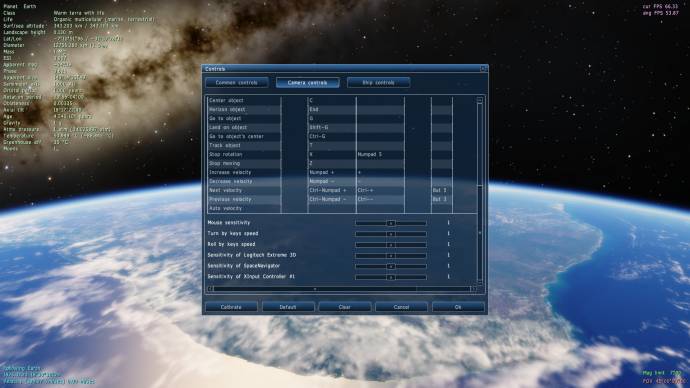
Task: Cancel the controls changes
Action: click(x=401, y=307)
